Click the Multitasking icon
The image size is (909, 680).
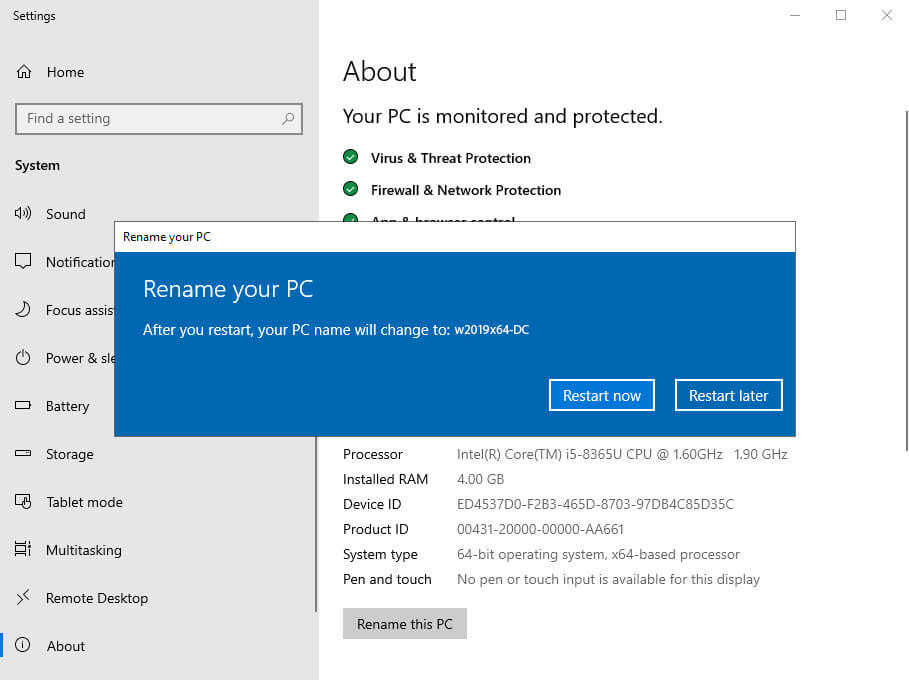pyautogui.click(x=23, y=549)
